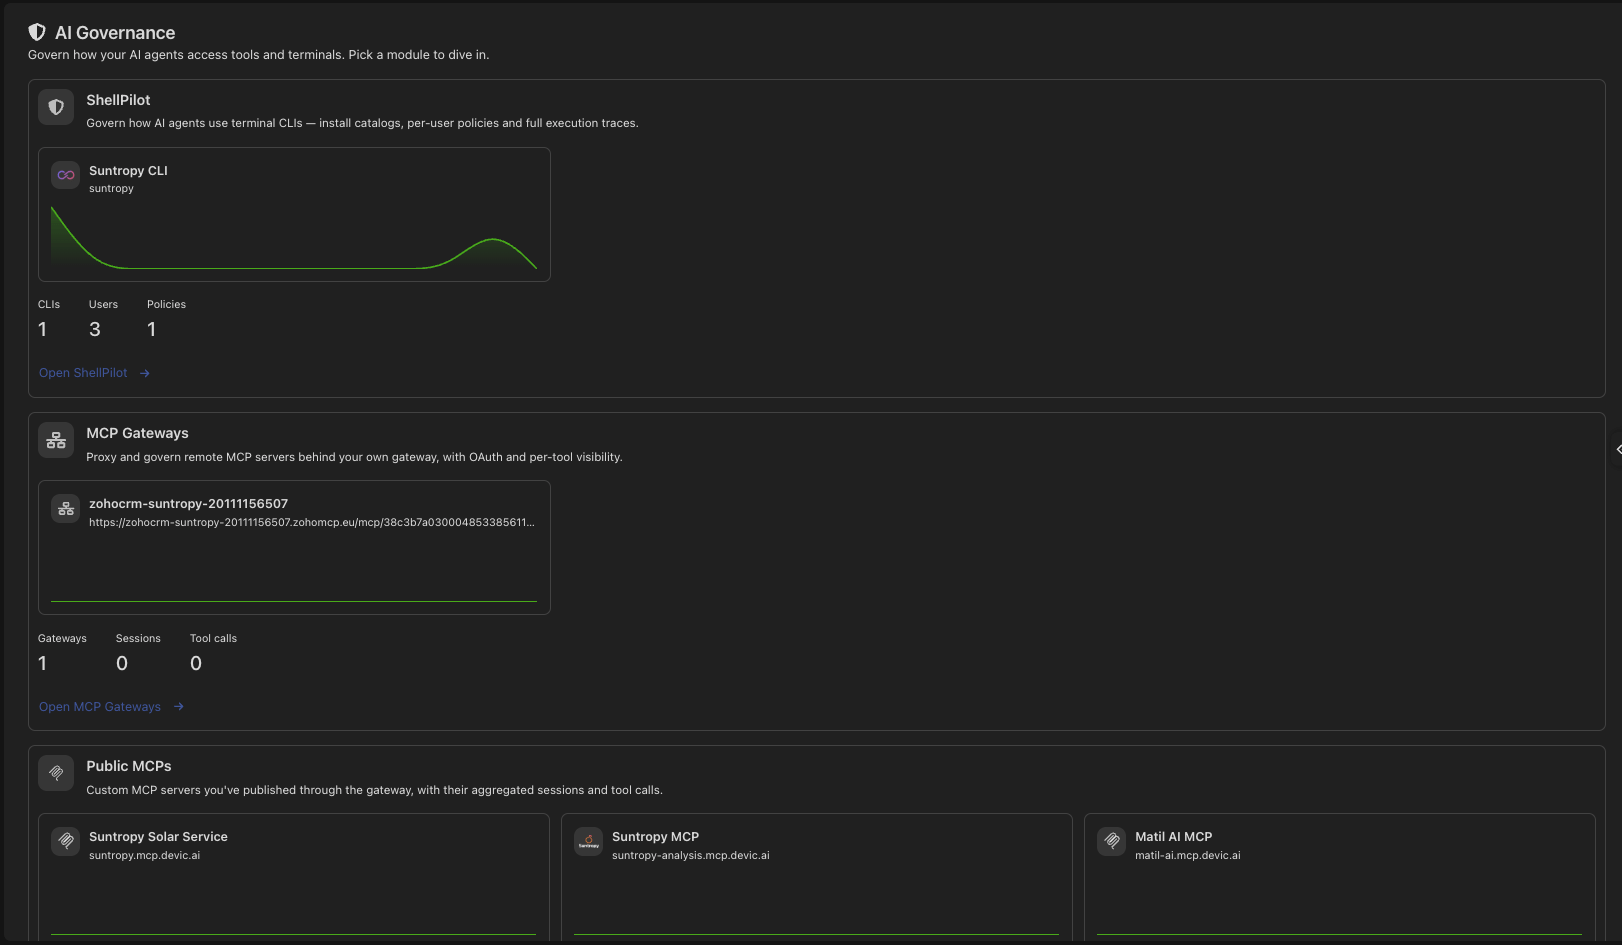Click the Suntropy MCP logo icon
This screenshot has width=1622, height=945.
(589, 841)
